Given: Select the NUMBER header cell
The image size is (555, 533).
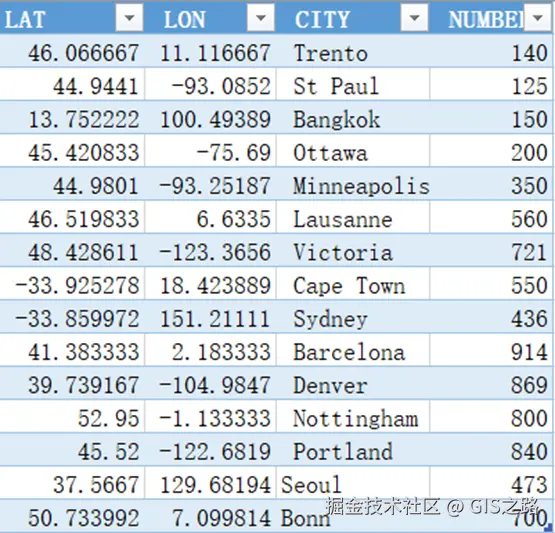Looking at the screenshot, I should click(x=491, y=18).
